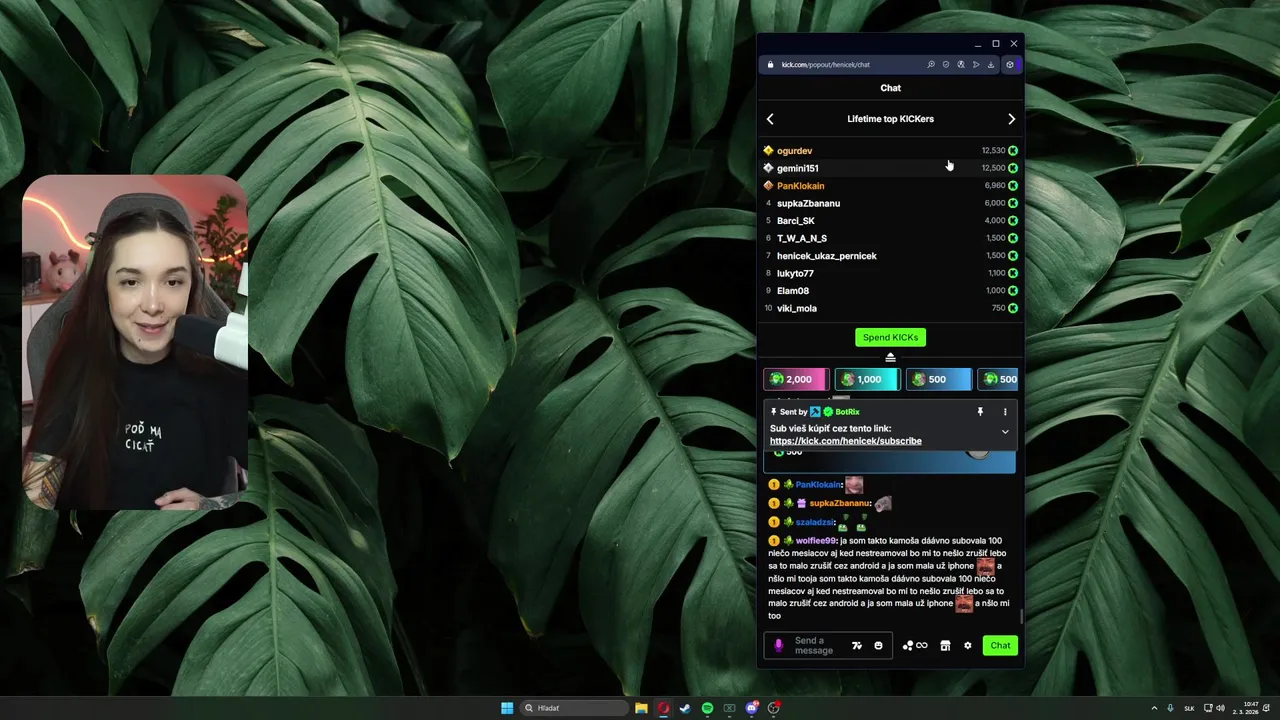Open downloads icon in the address bar
Viewport: 1280px width, 720px height.
pyautogui.click(x=991, y=65)
